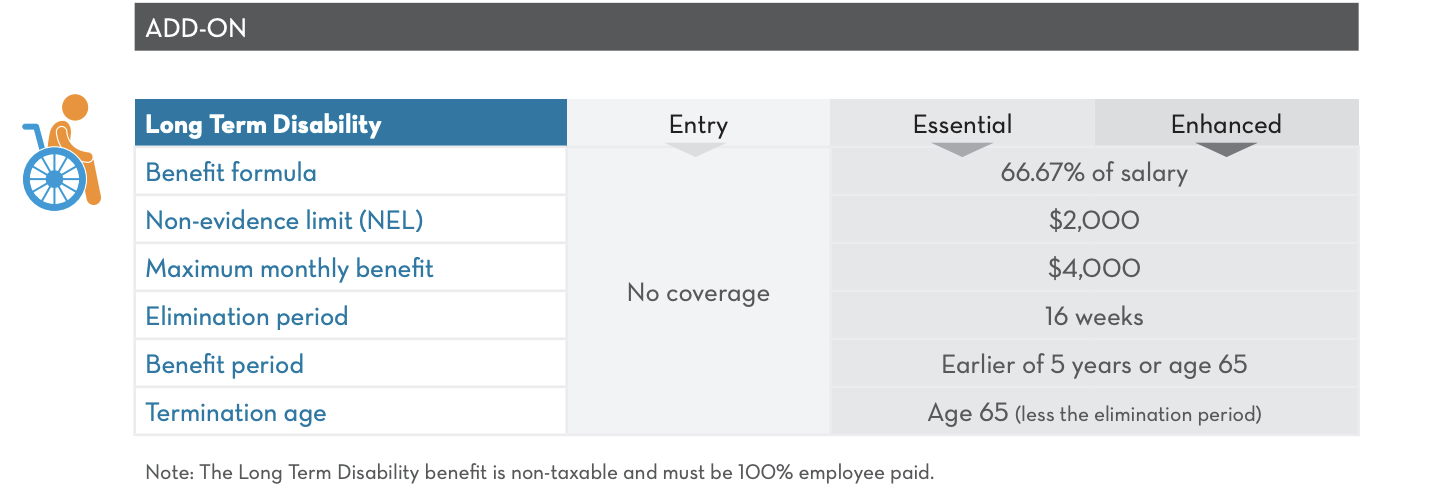
Task: Click the ADD-ON section header bar
Action: pyautogui.click(x=746, y=28)
